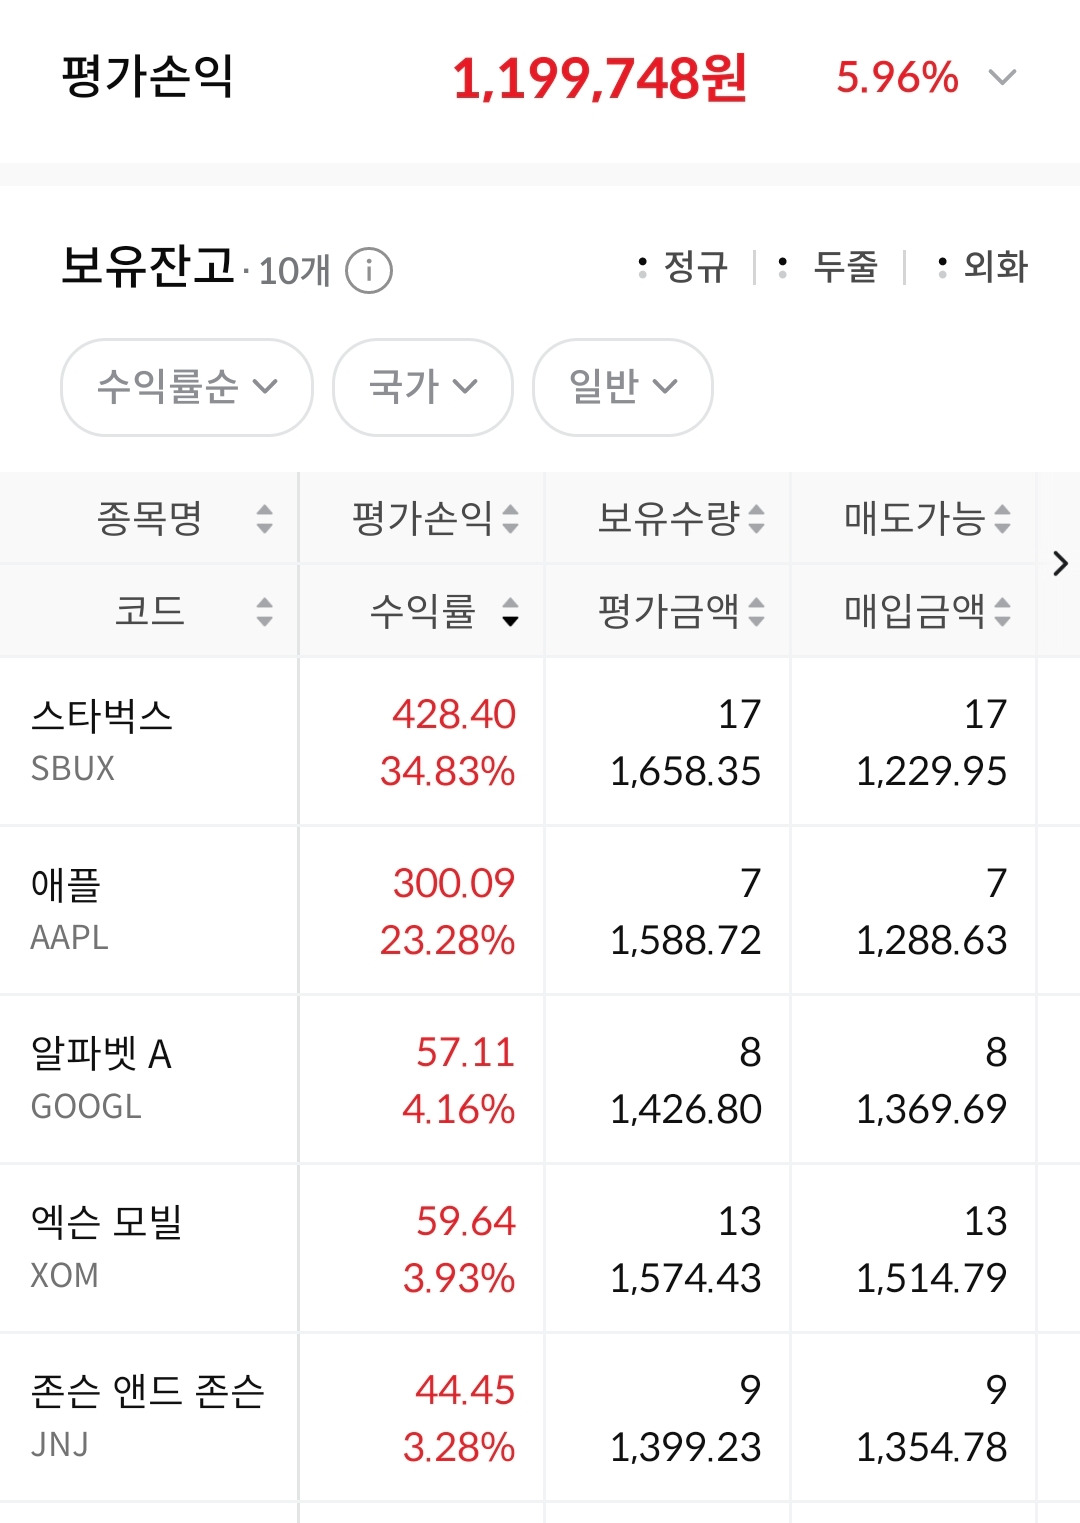The width and height of the screenshot is (1080, 1523).
Task: Select the 엑슨 모빌 XOM row
Action: tap(540, 1249)
